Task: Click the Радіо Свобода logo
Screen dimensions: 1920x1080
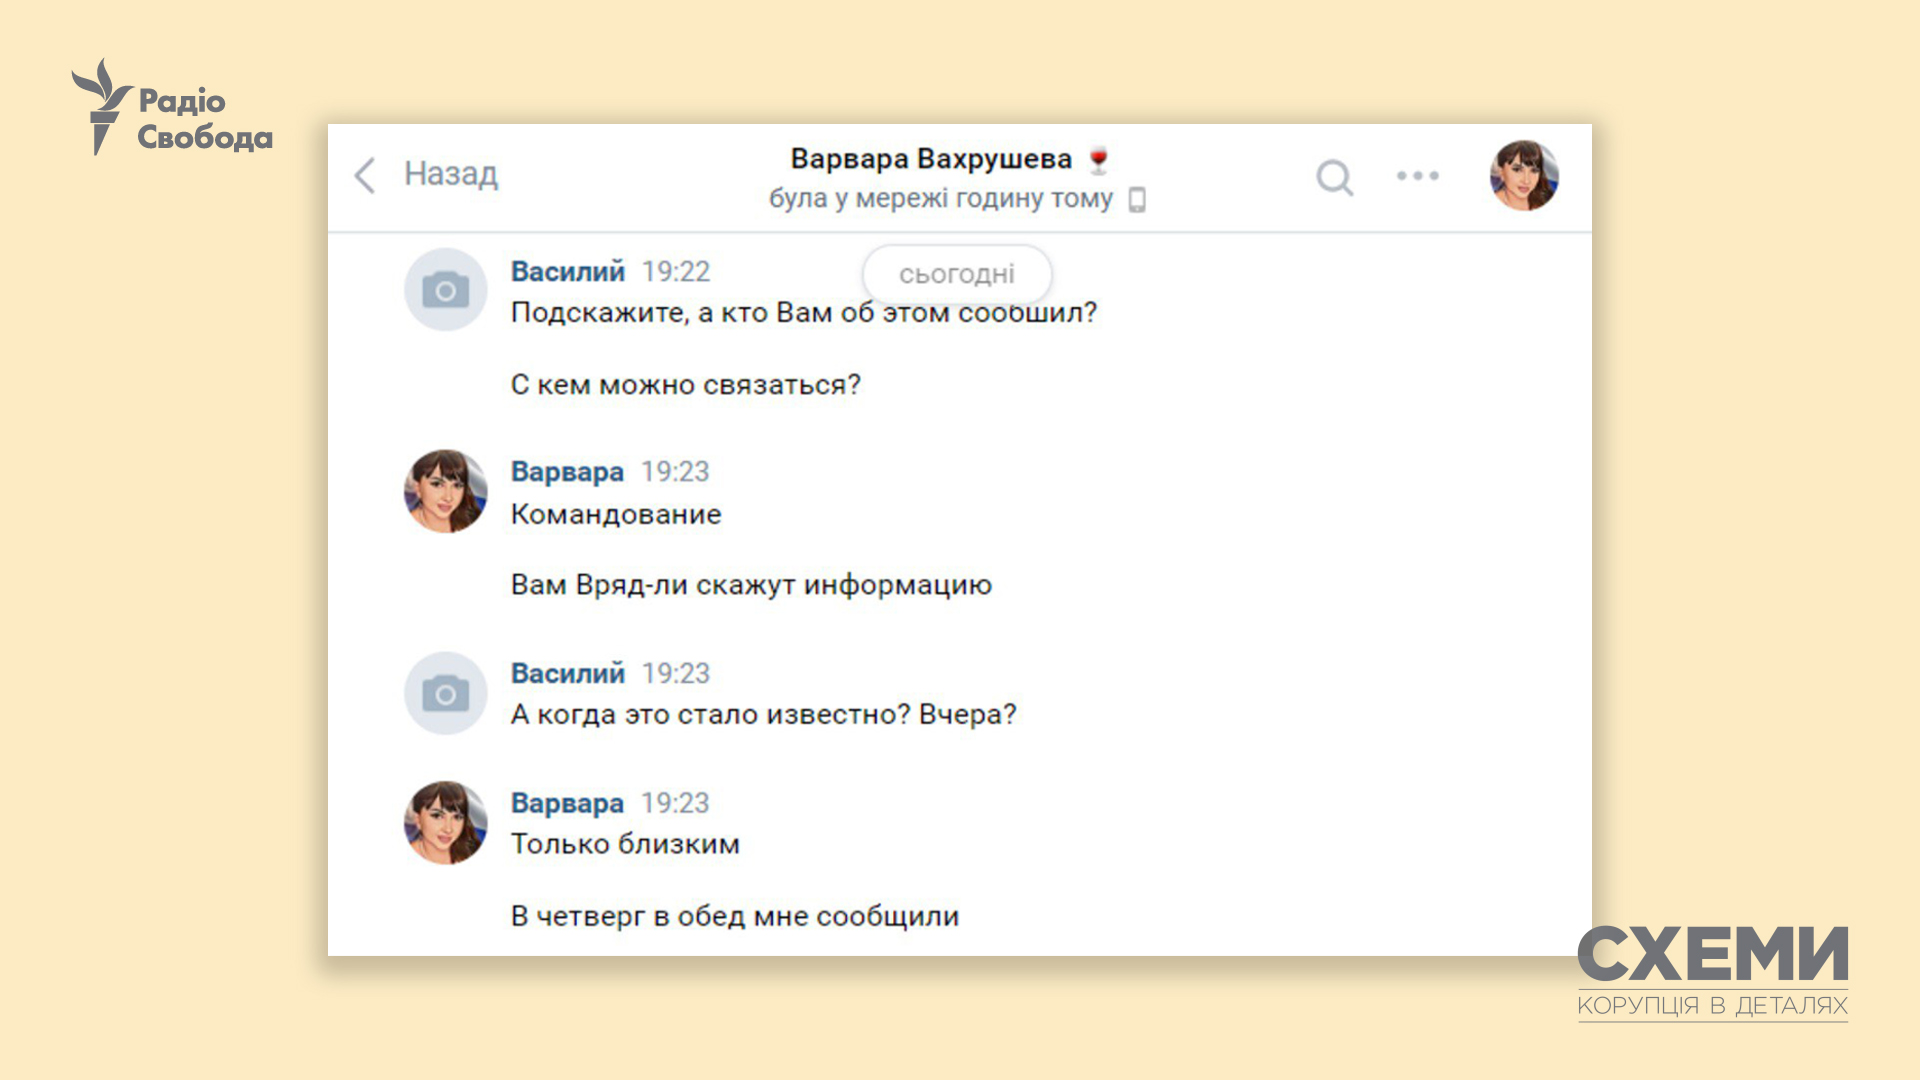Action: click(172, 108)
